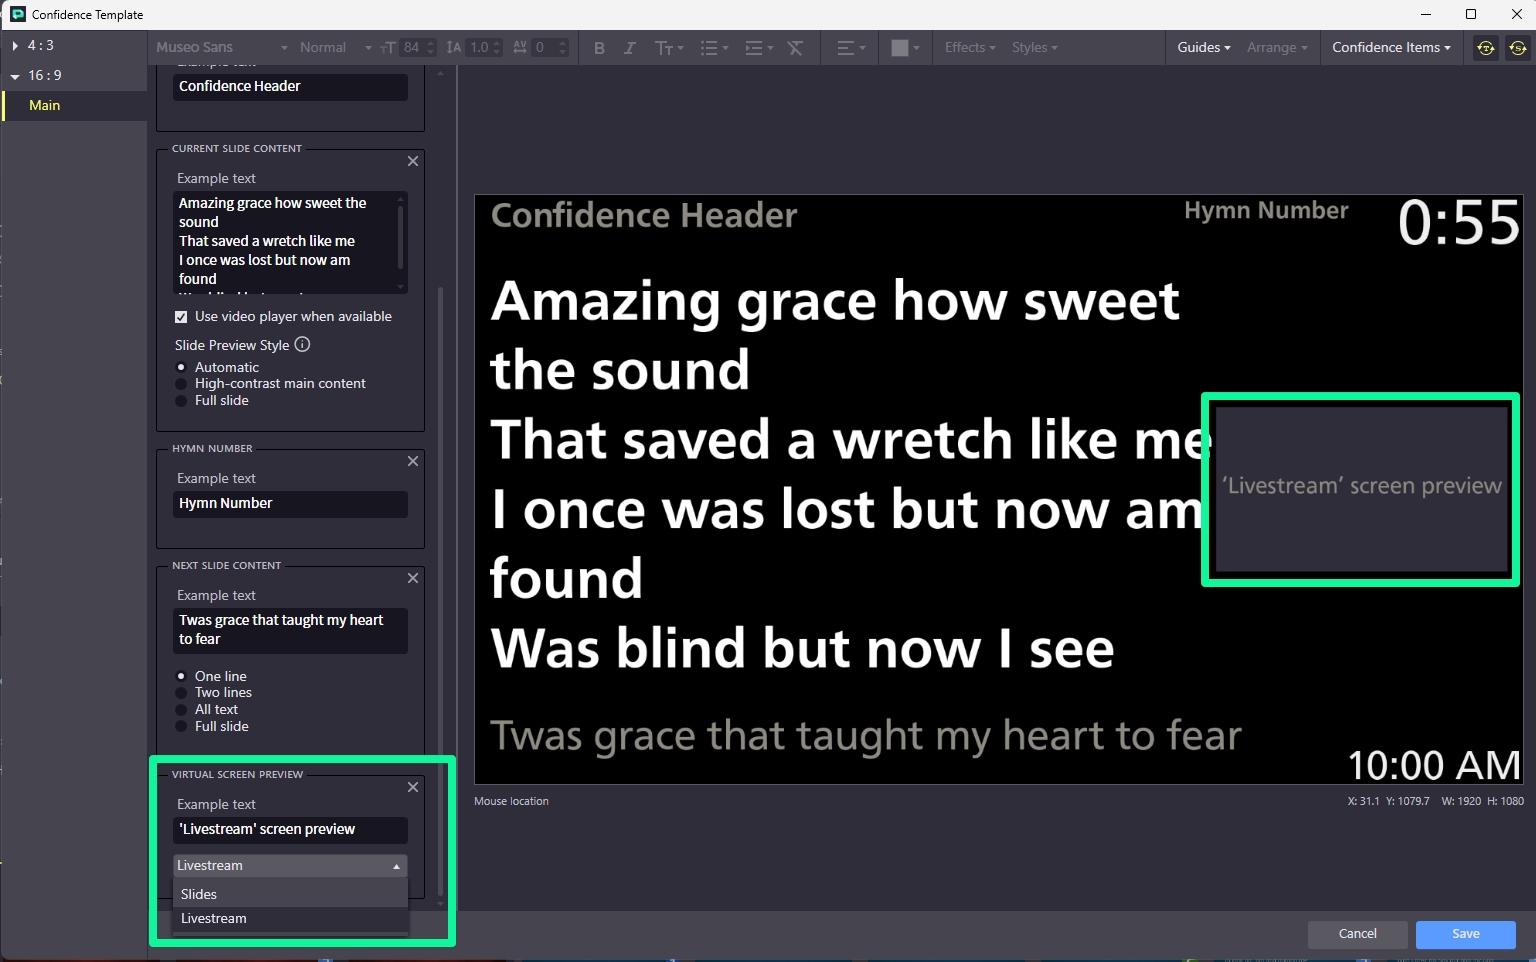Select the Main template in sidebar
The width and height of the screenshot is (1536, 962).
tap(45, 106)
